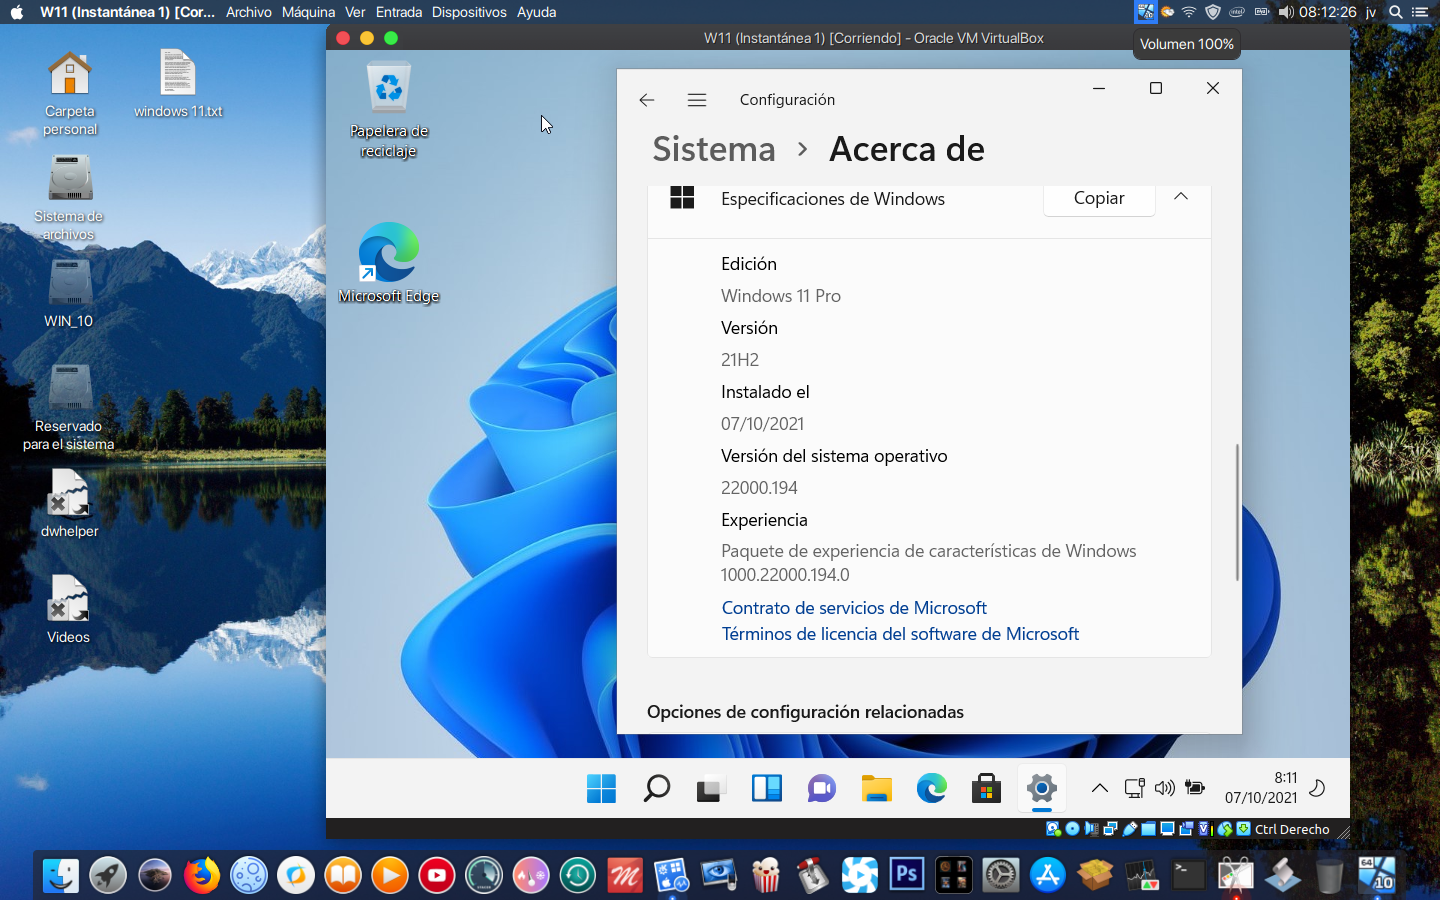This screenshot has width=1440, height=900.
Task: Copy the Windows specifications
Action: [1099, 198]
